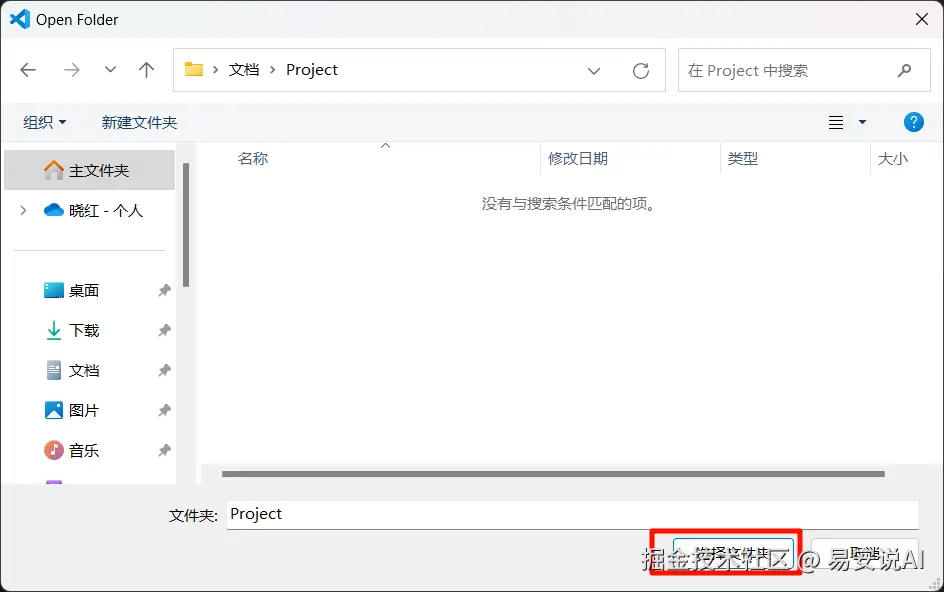Open 下载 in quick access
The image size is (944, 592).
(x=72, y=330)
